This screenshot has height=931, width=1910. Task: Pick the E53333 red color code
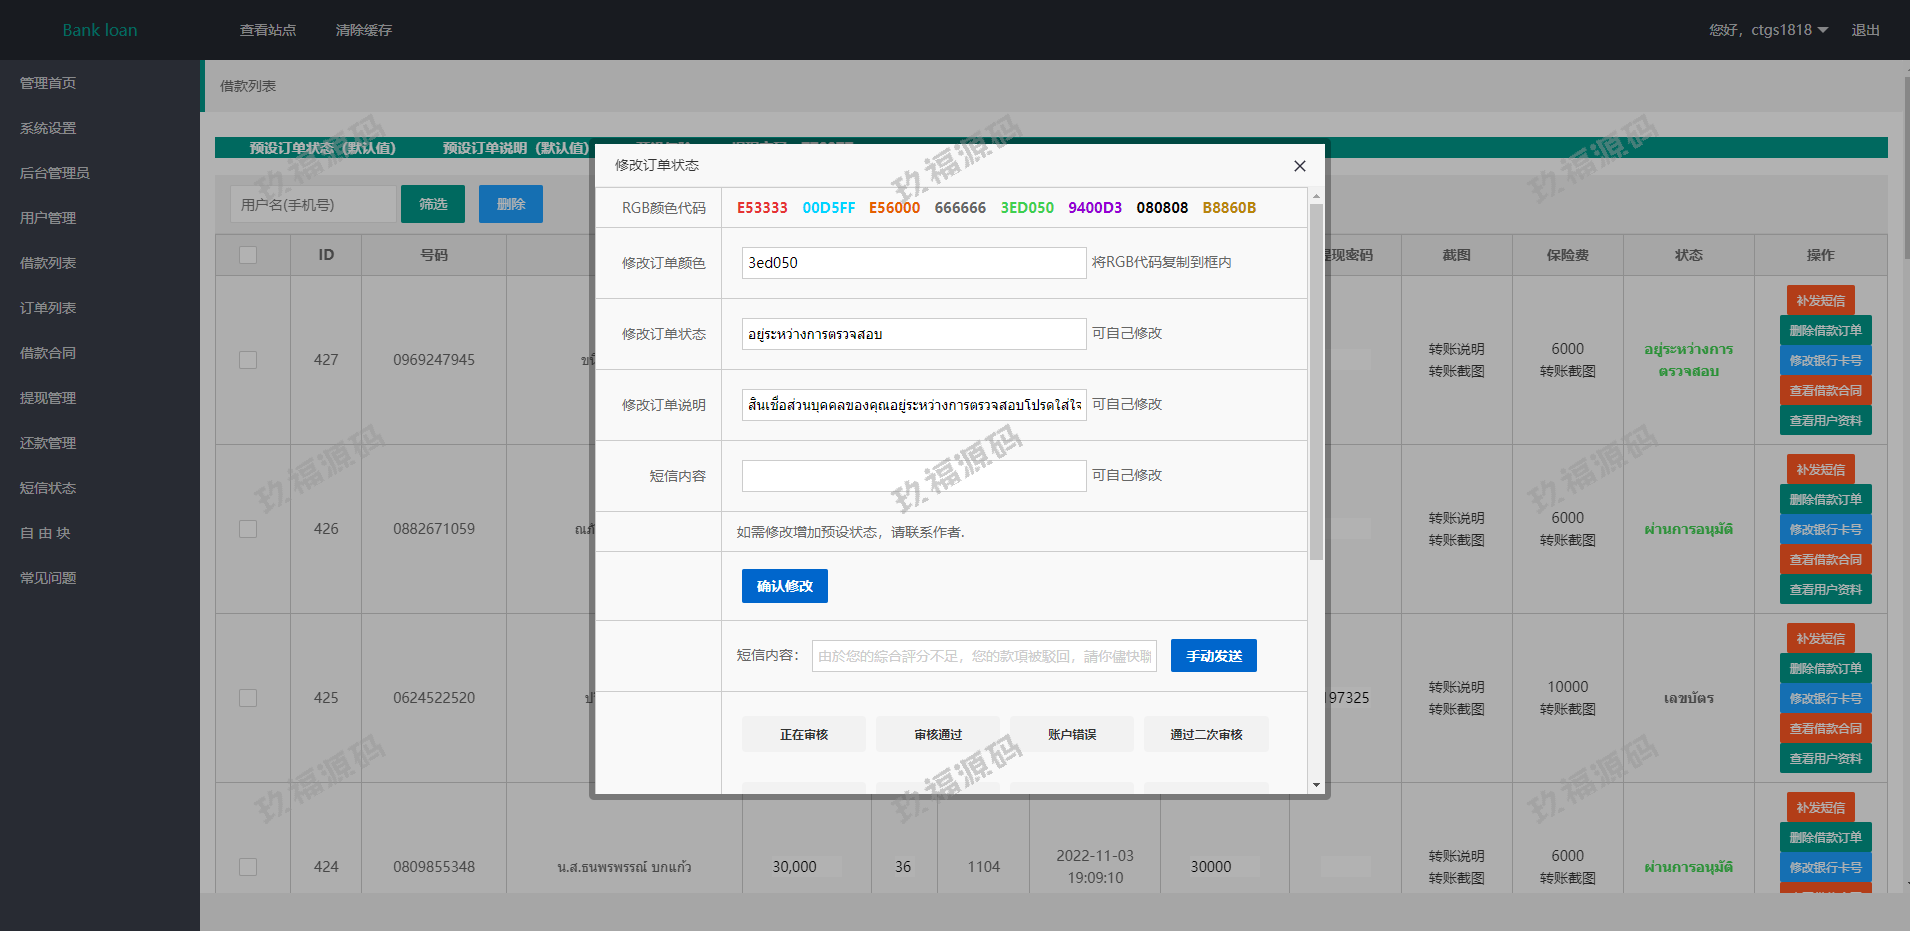point(762,208)
